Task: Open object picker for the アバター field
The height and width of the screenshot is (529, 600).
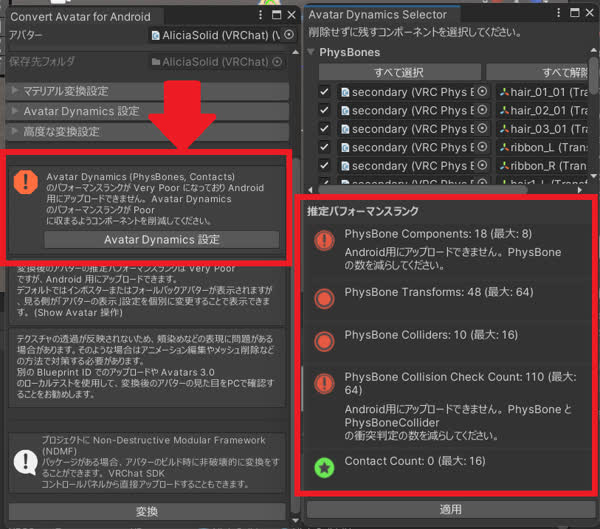Action: pos(289,35)
